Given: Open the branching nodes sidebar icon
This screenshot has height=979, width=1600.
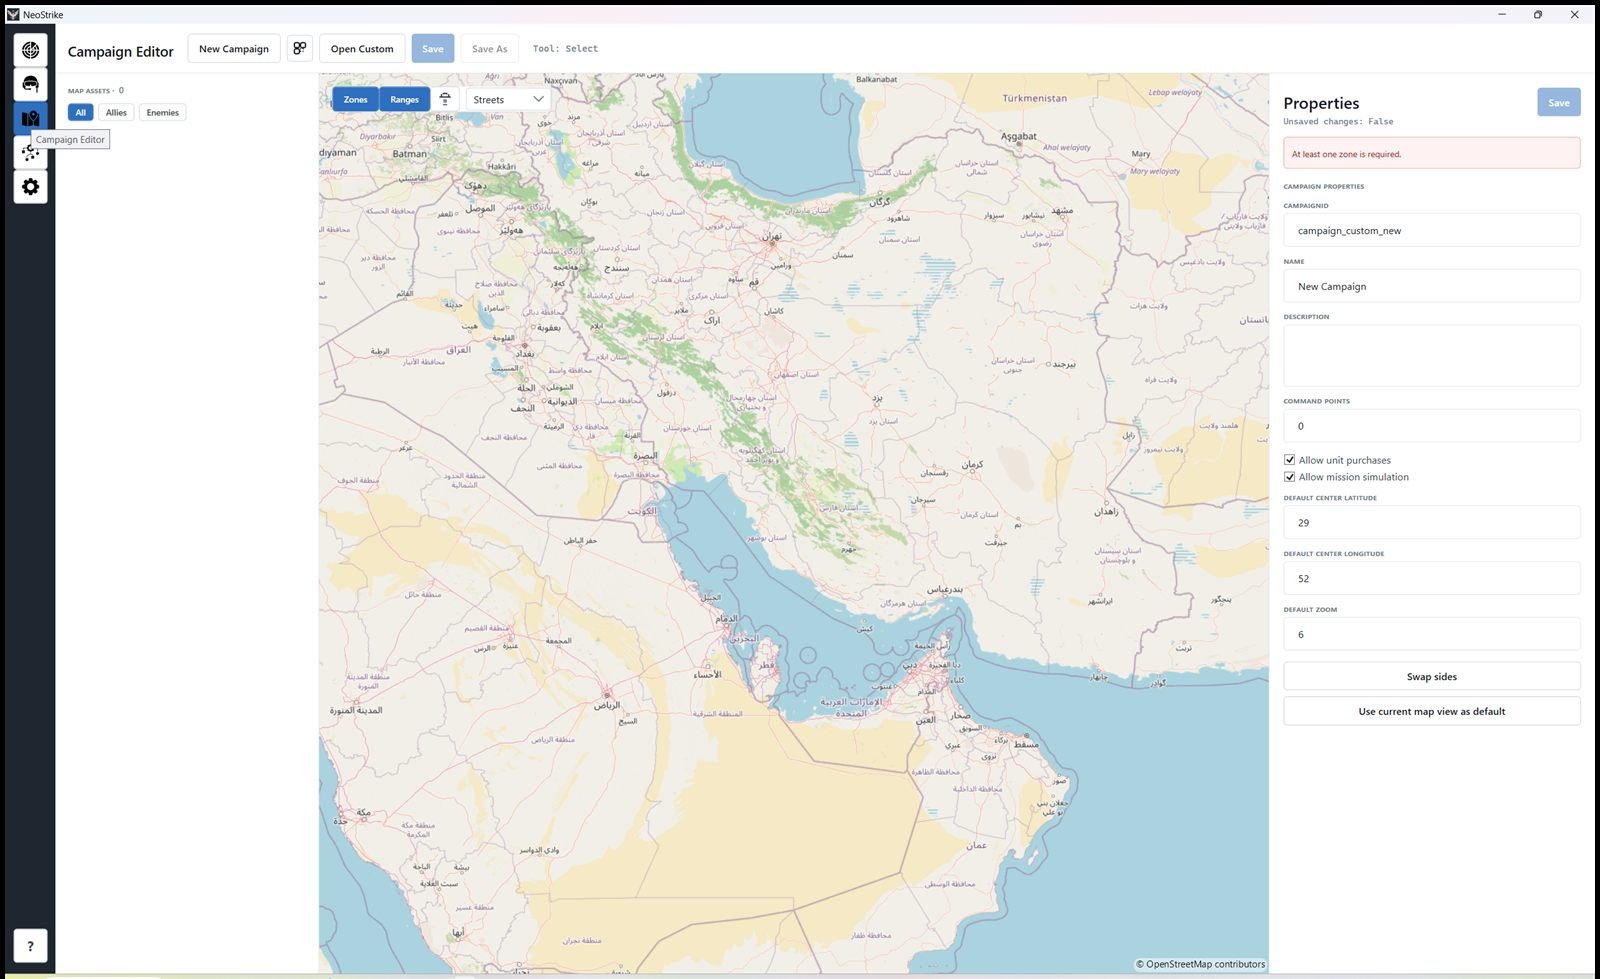Looking at the screenshot, I should click(x=30, y=153).
